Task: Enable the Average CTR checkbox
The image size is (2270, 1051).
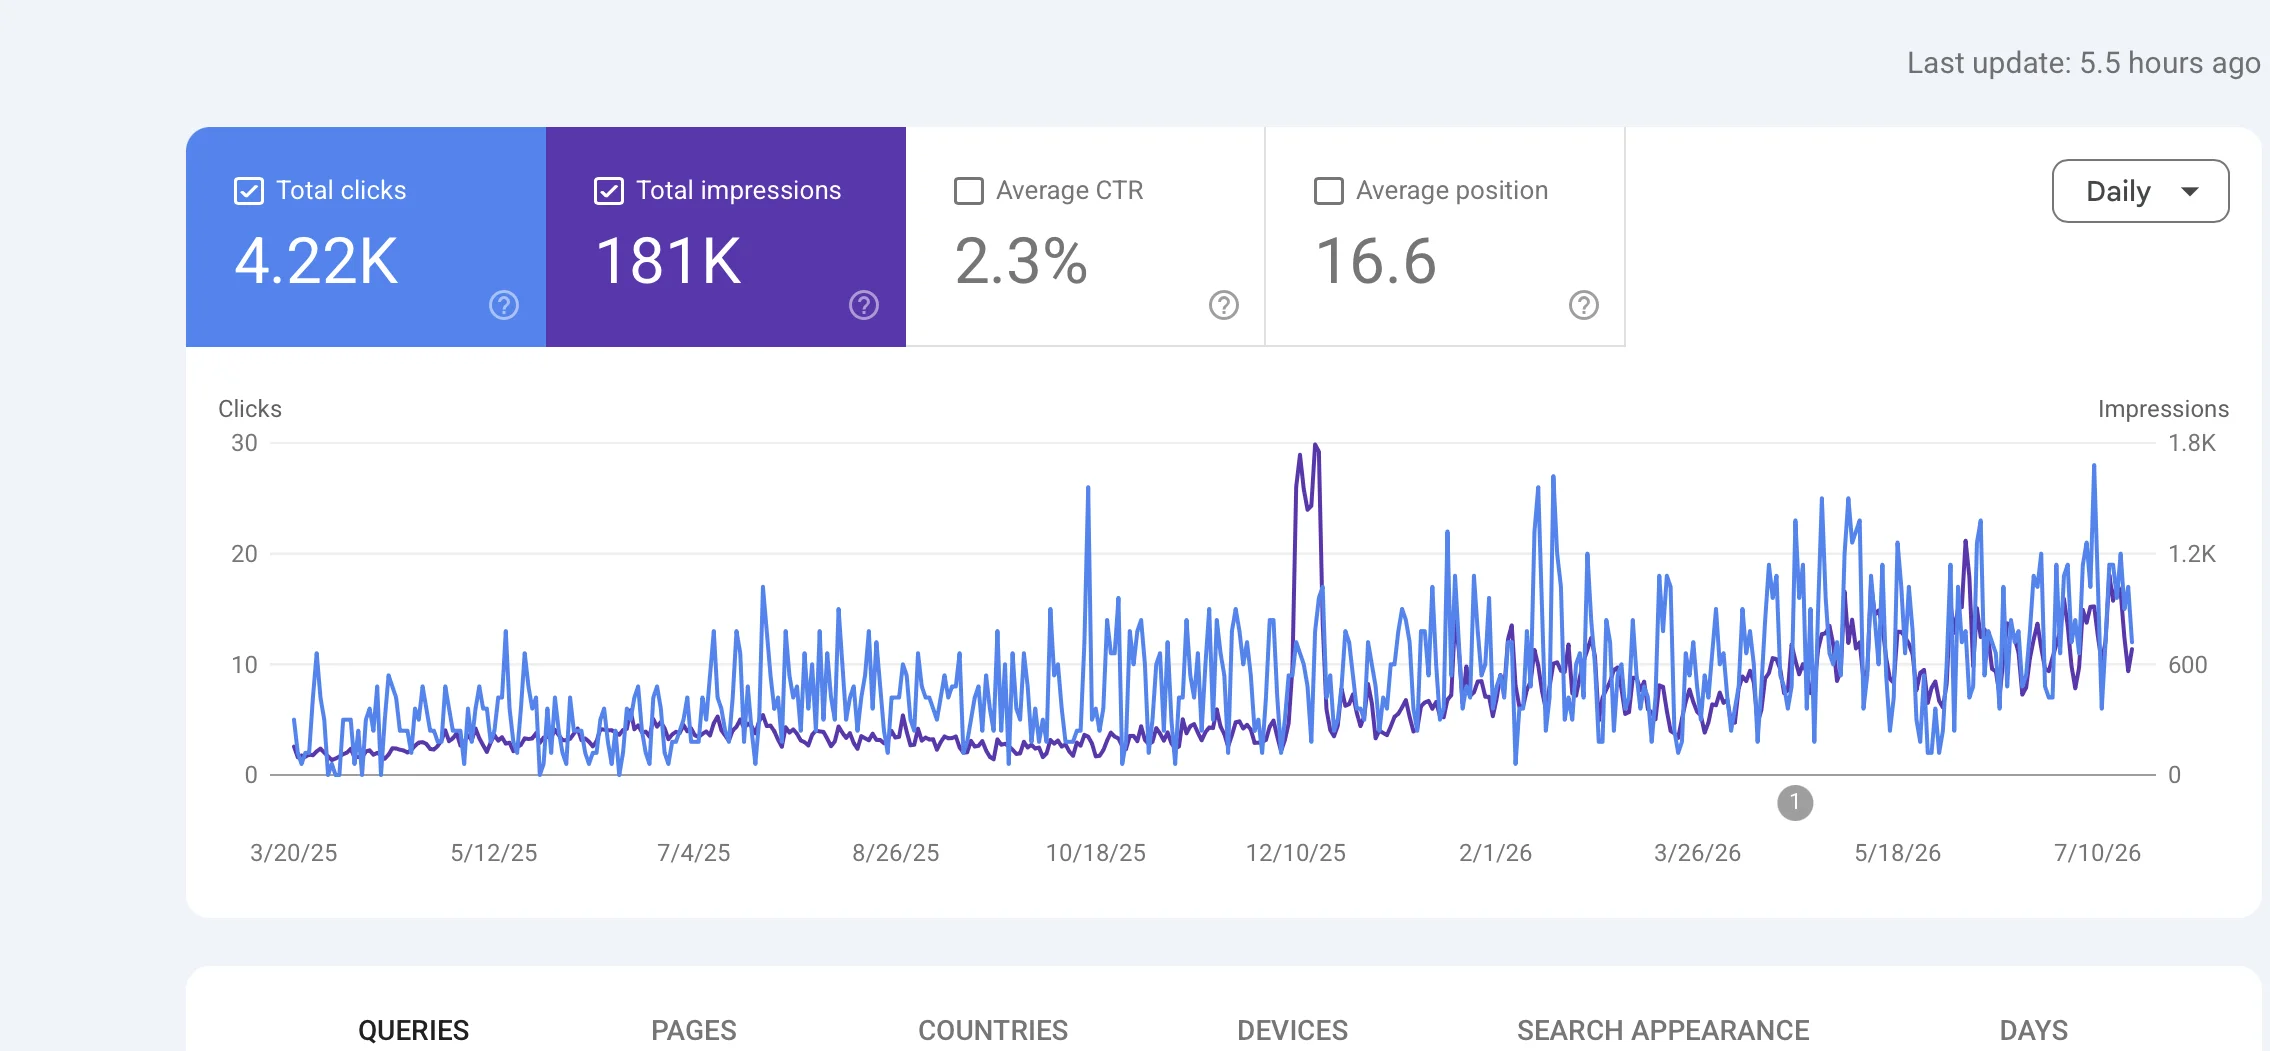Action: coord(969,191)
